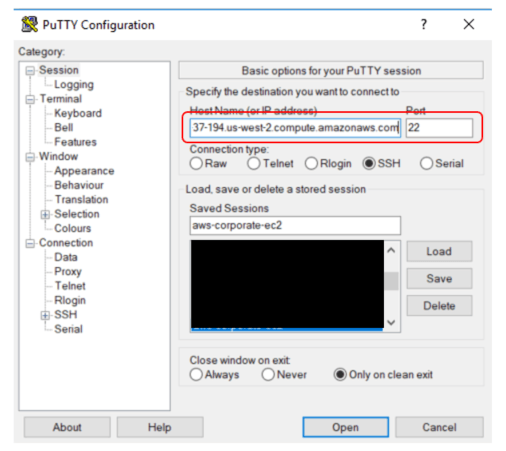Click the About button

pos(67,427)
